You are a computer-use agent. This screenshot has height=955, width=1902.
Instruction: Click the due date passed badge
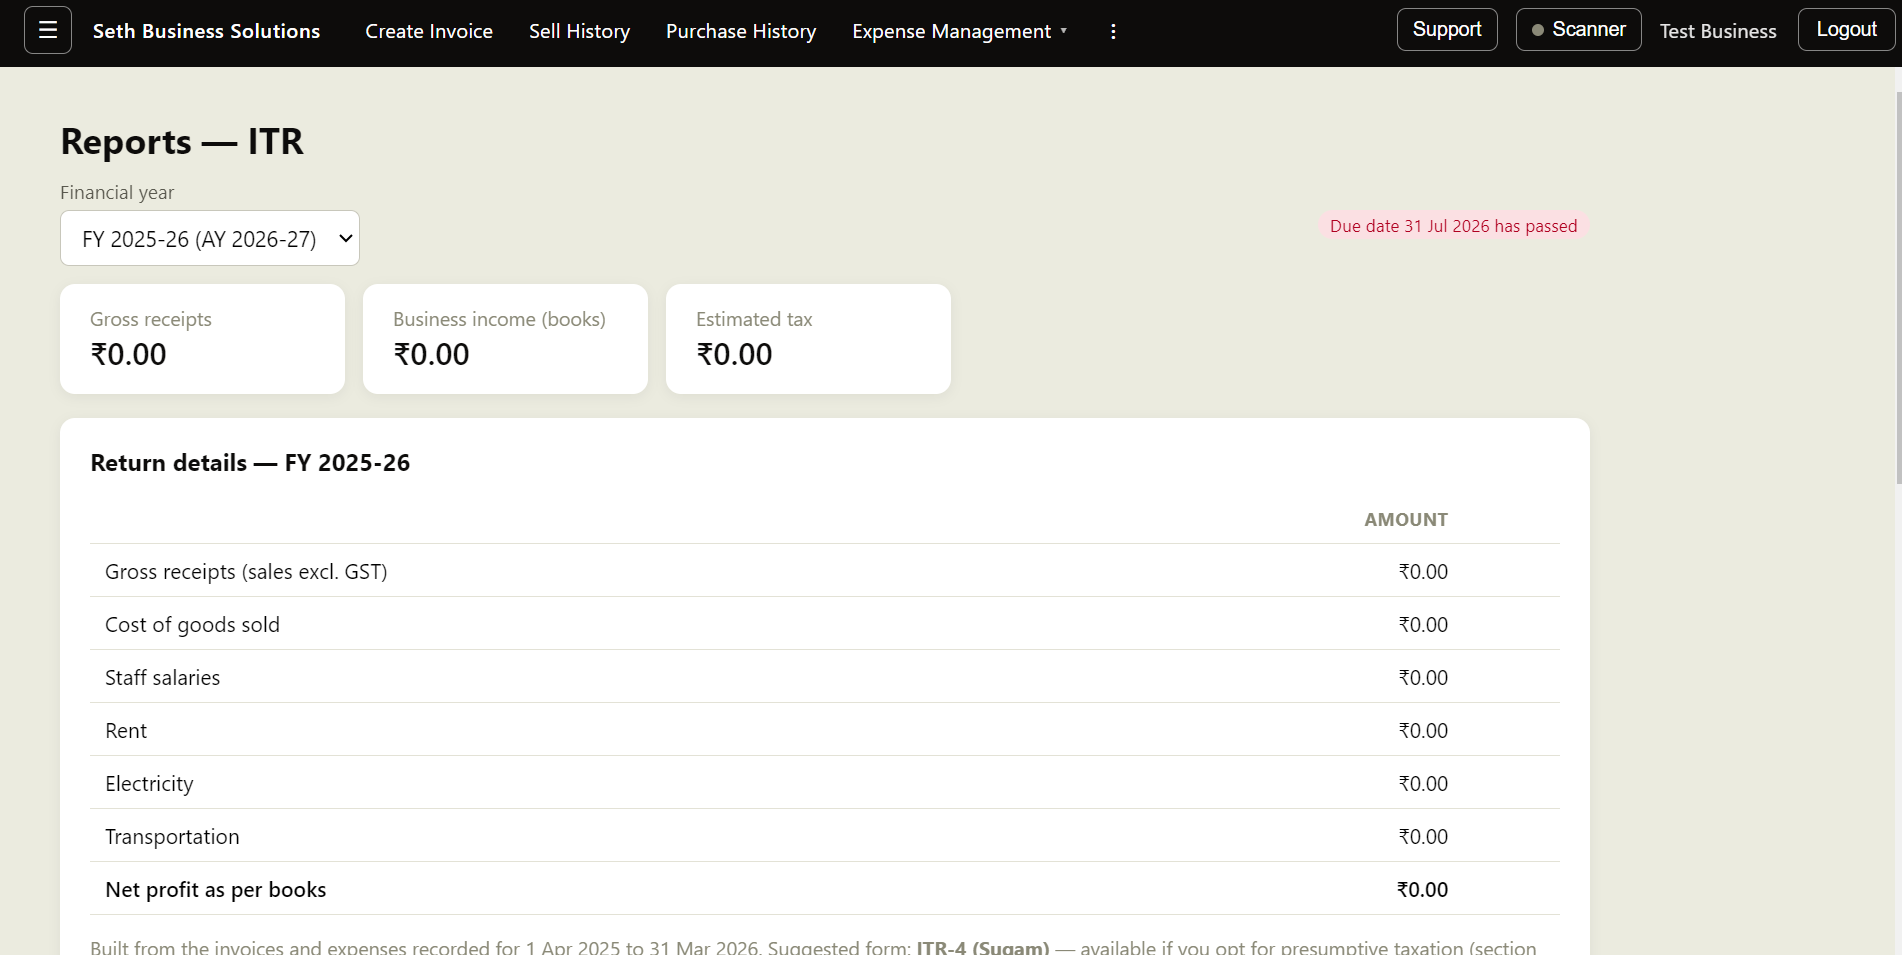point(1453,226)
